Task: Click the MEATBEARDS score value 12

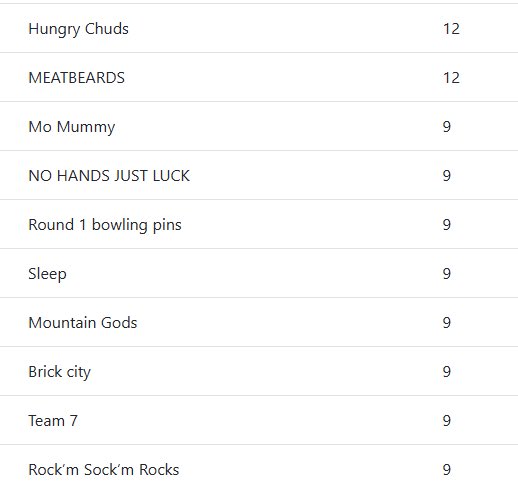Action: click(451, 78)
